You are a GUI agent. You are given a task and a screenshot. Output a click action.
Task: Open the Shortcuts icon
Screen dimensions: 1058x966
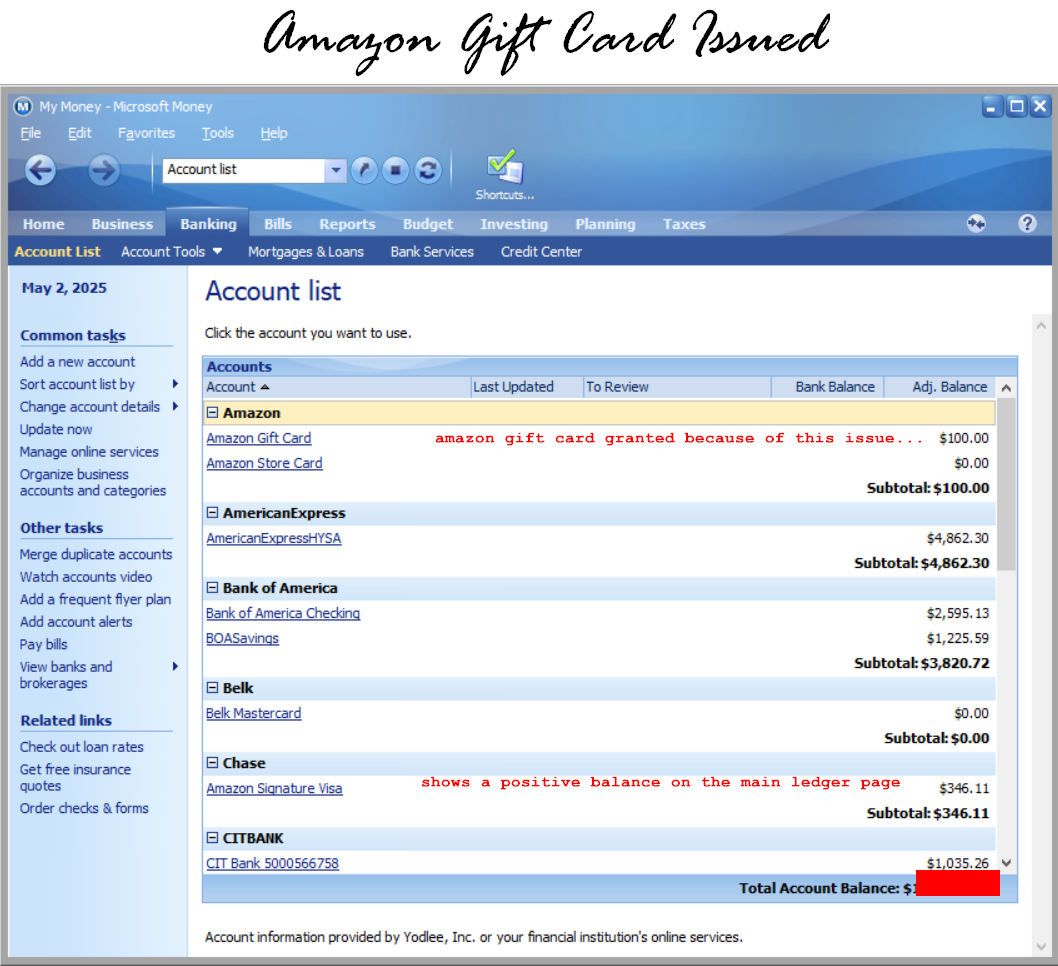click(x=505, y=175)
